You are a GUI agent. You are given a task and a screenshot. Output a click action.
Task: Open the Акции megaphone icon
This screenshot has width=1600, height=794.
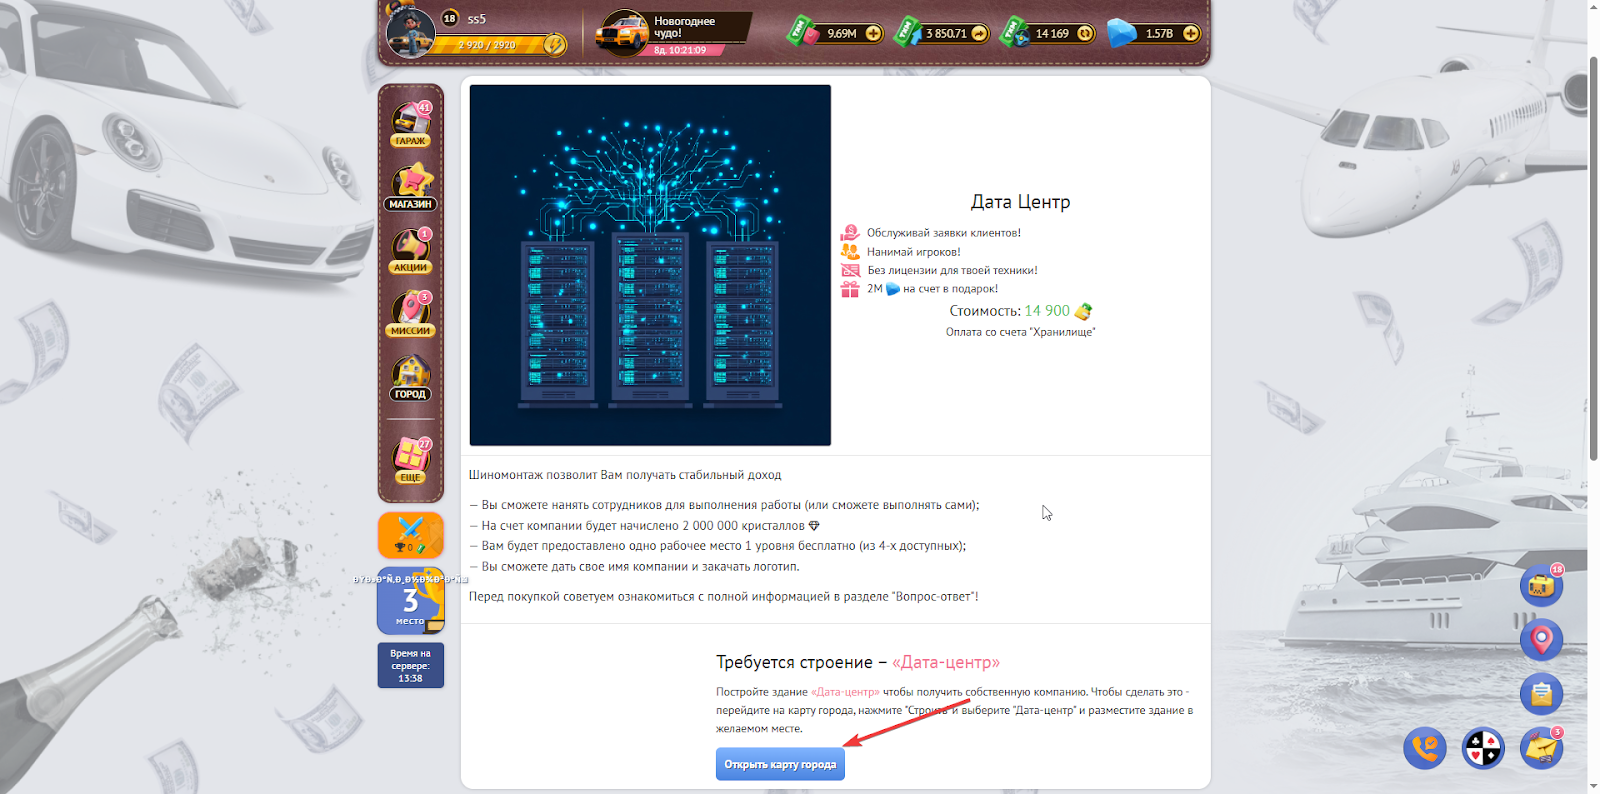pyautogui.click(x=411, y=250)
